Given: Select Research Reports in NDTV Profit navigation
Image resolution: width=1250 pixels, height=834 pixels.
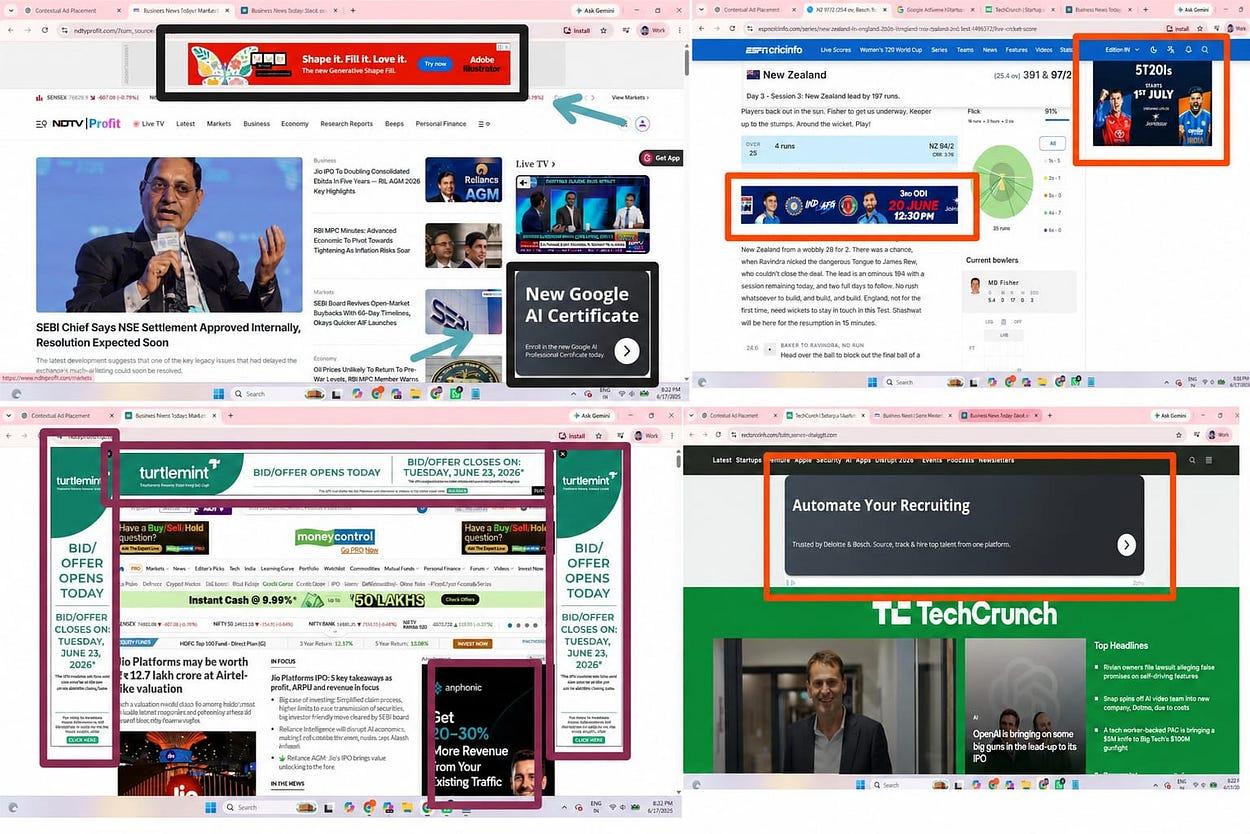Looking at the screenshot, I should click(346, 124).
